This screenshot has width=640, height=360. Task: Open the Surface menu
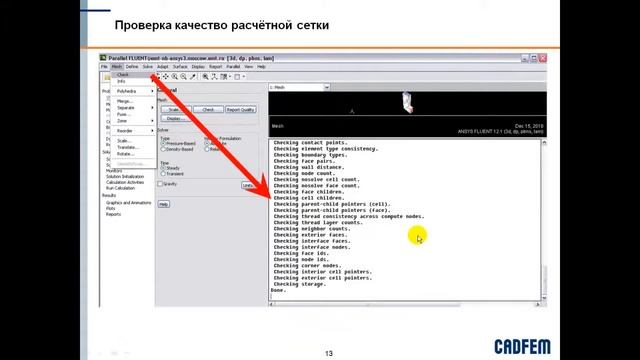tap(180, 67)
